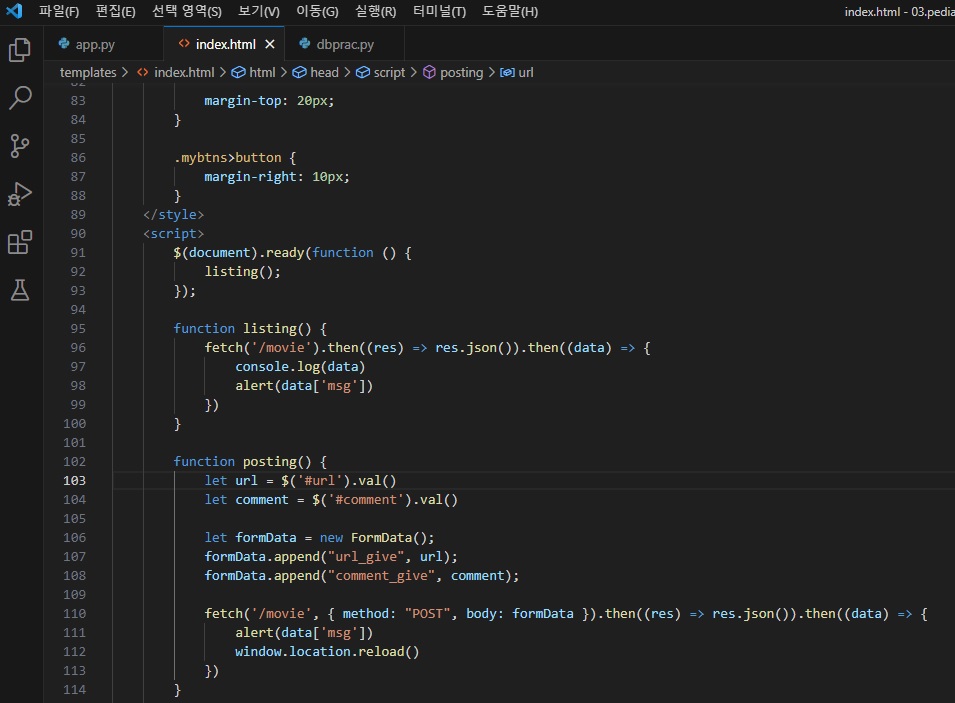Click the script breadcrumb item
The width and height of the screenshot is (955, 703).
tap(381, 72)
